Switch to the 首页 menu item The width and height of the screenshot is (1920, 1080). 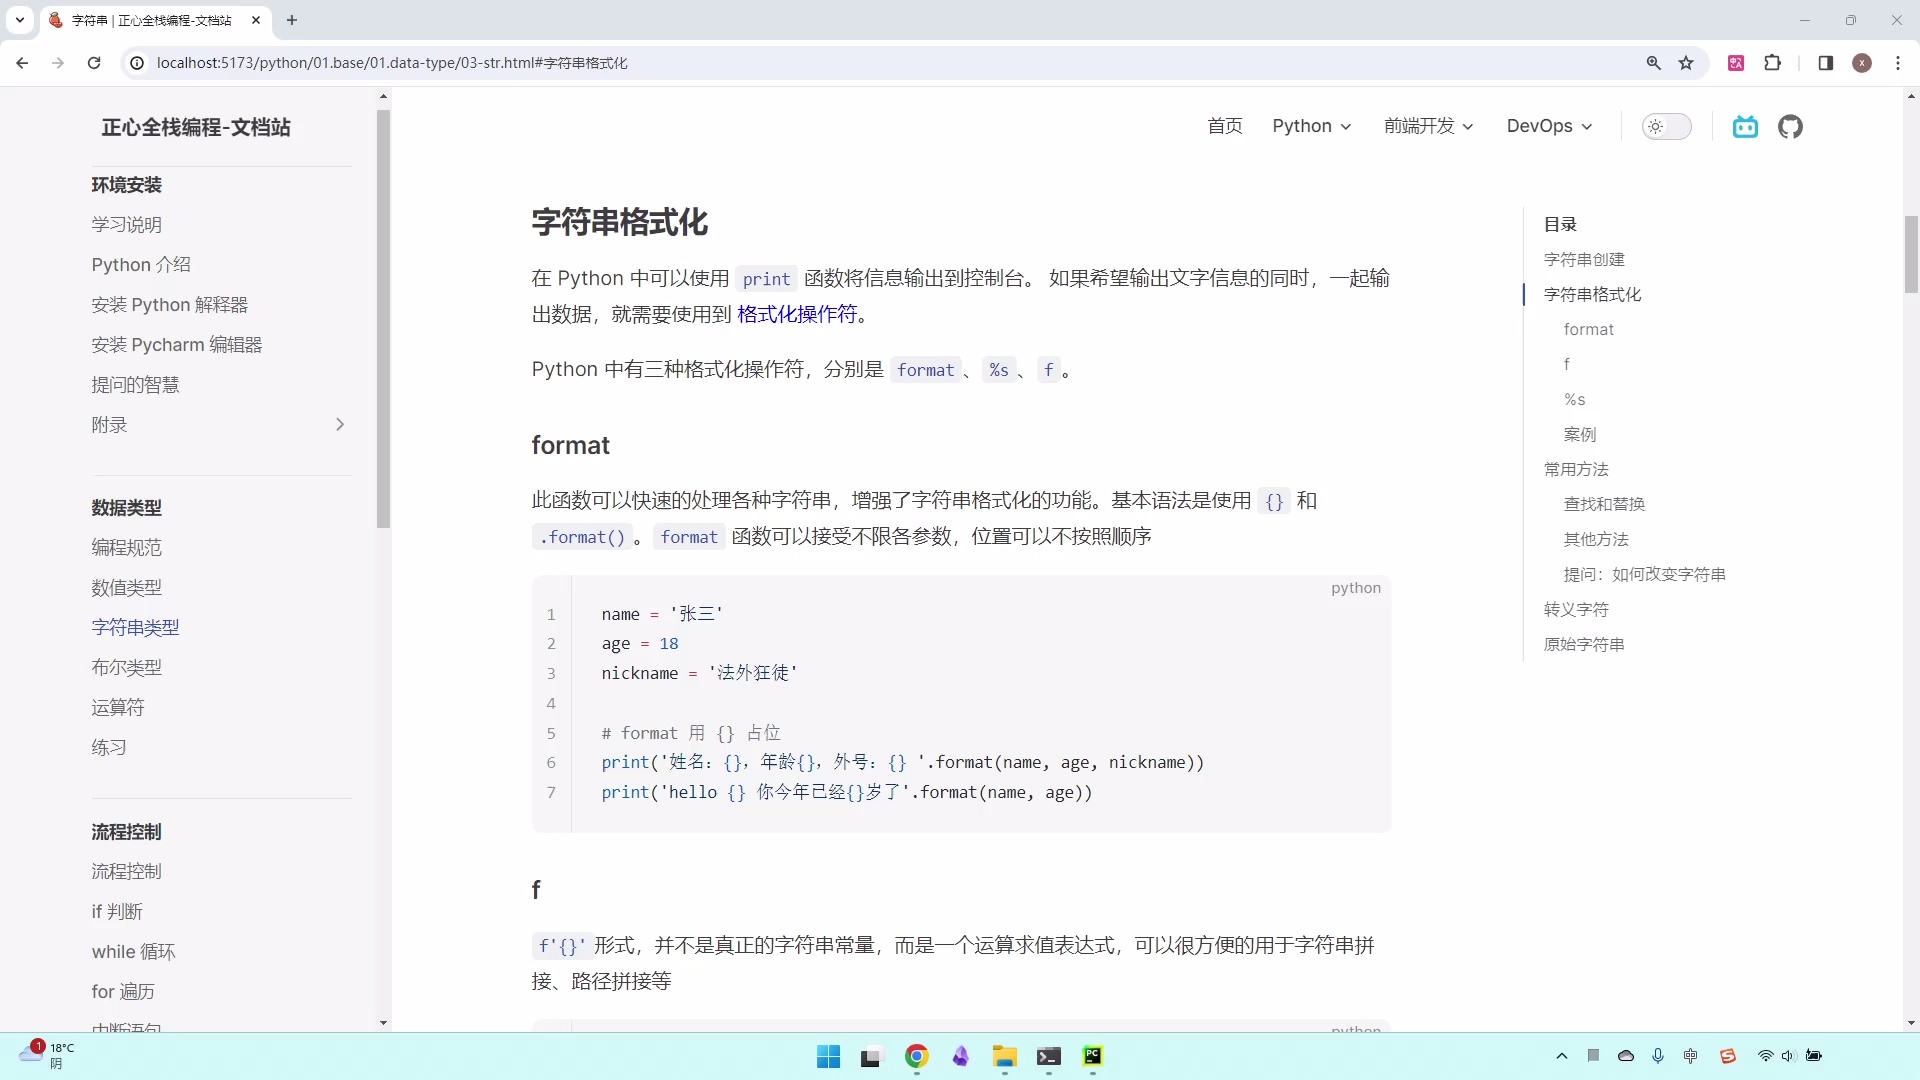tap(1224, 126)
